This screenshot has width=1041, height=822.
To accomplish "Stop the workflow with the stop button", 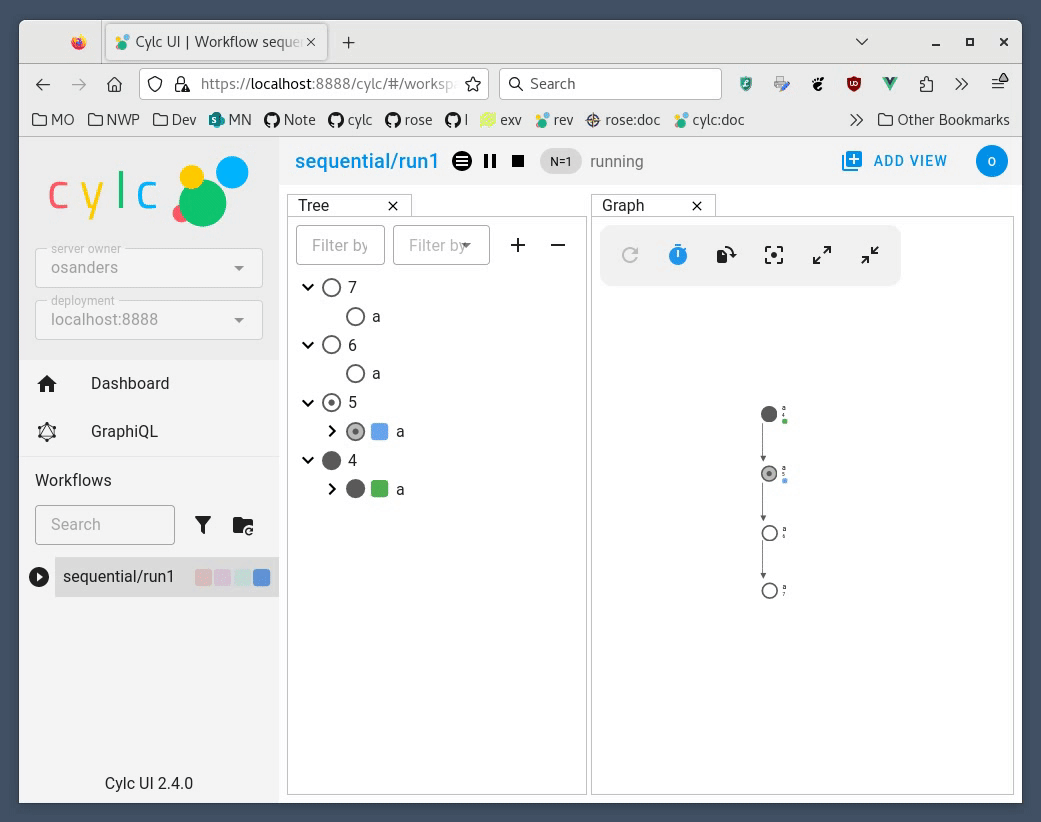I will pos(518,161).
